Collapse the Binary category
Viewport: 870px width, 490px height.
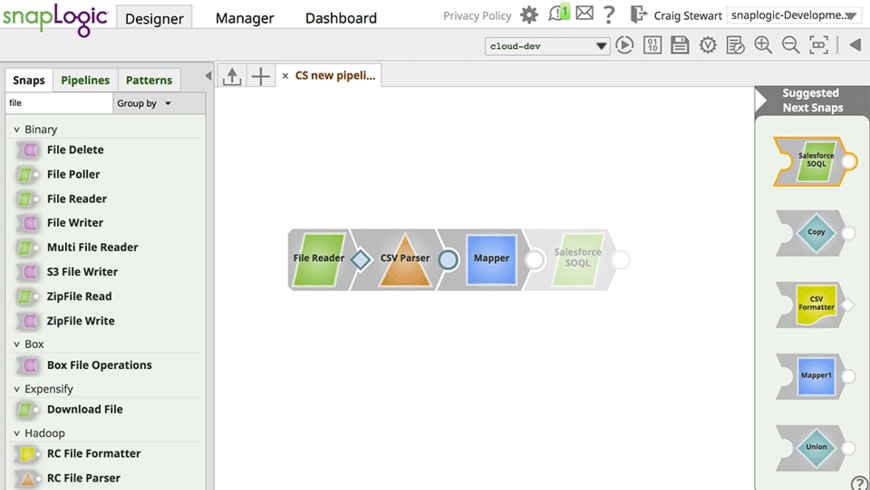(x=17, y=130)
